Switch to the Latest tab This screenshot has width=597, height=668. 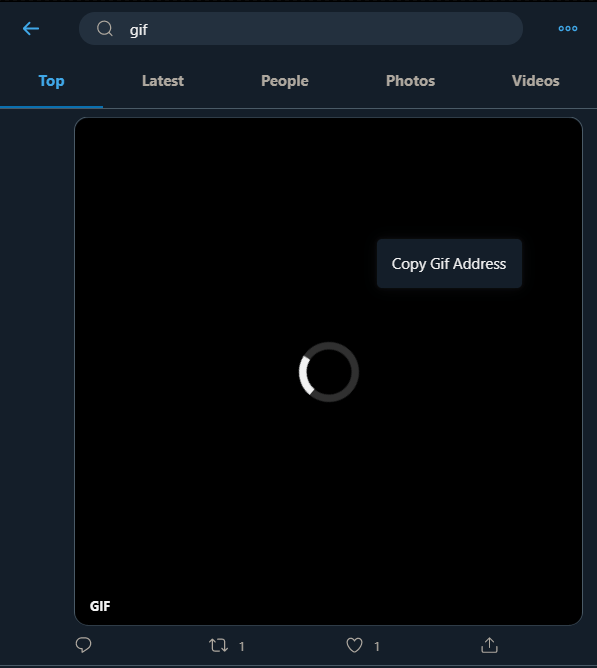163,81
